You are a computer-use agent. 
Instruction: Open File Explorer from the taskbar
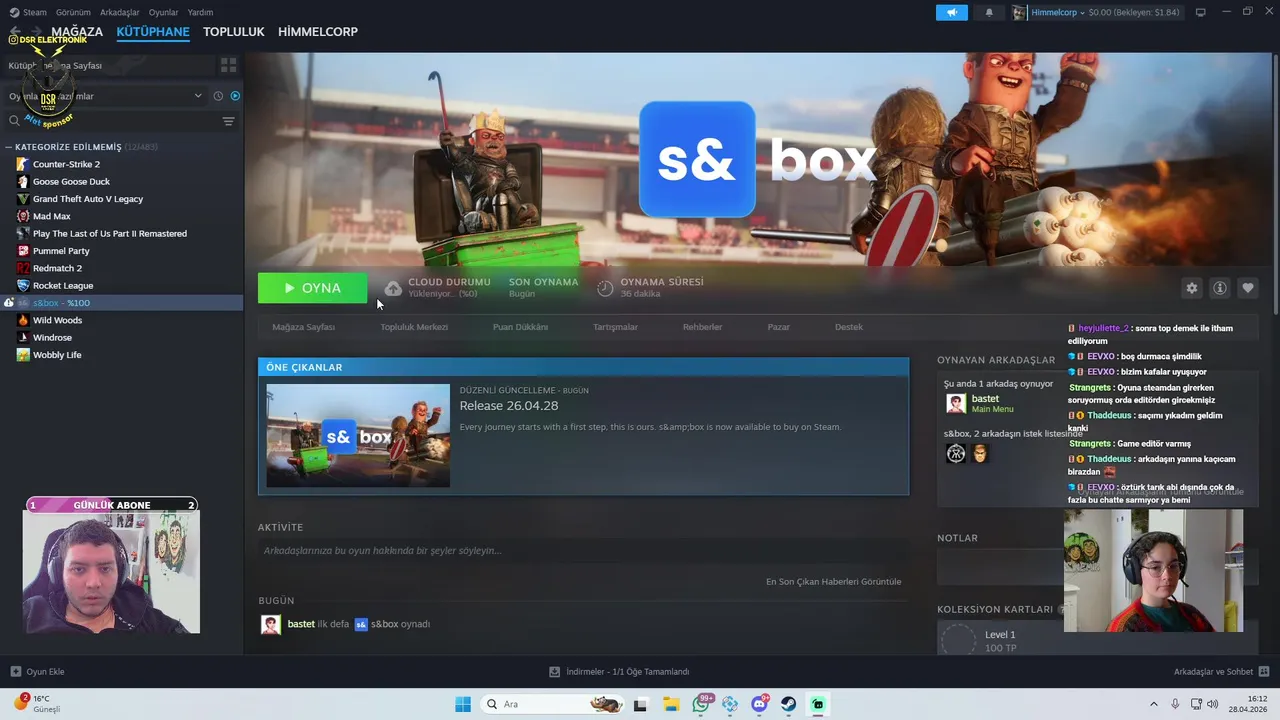coord(671,704)
